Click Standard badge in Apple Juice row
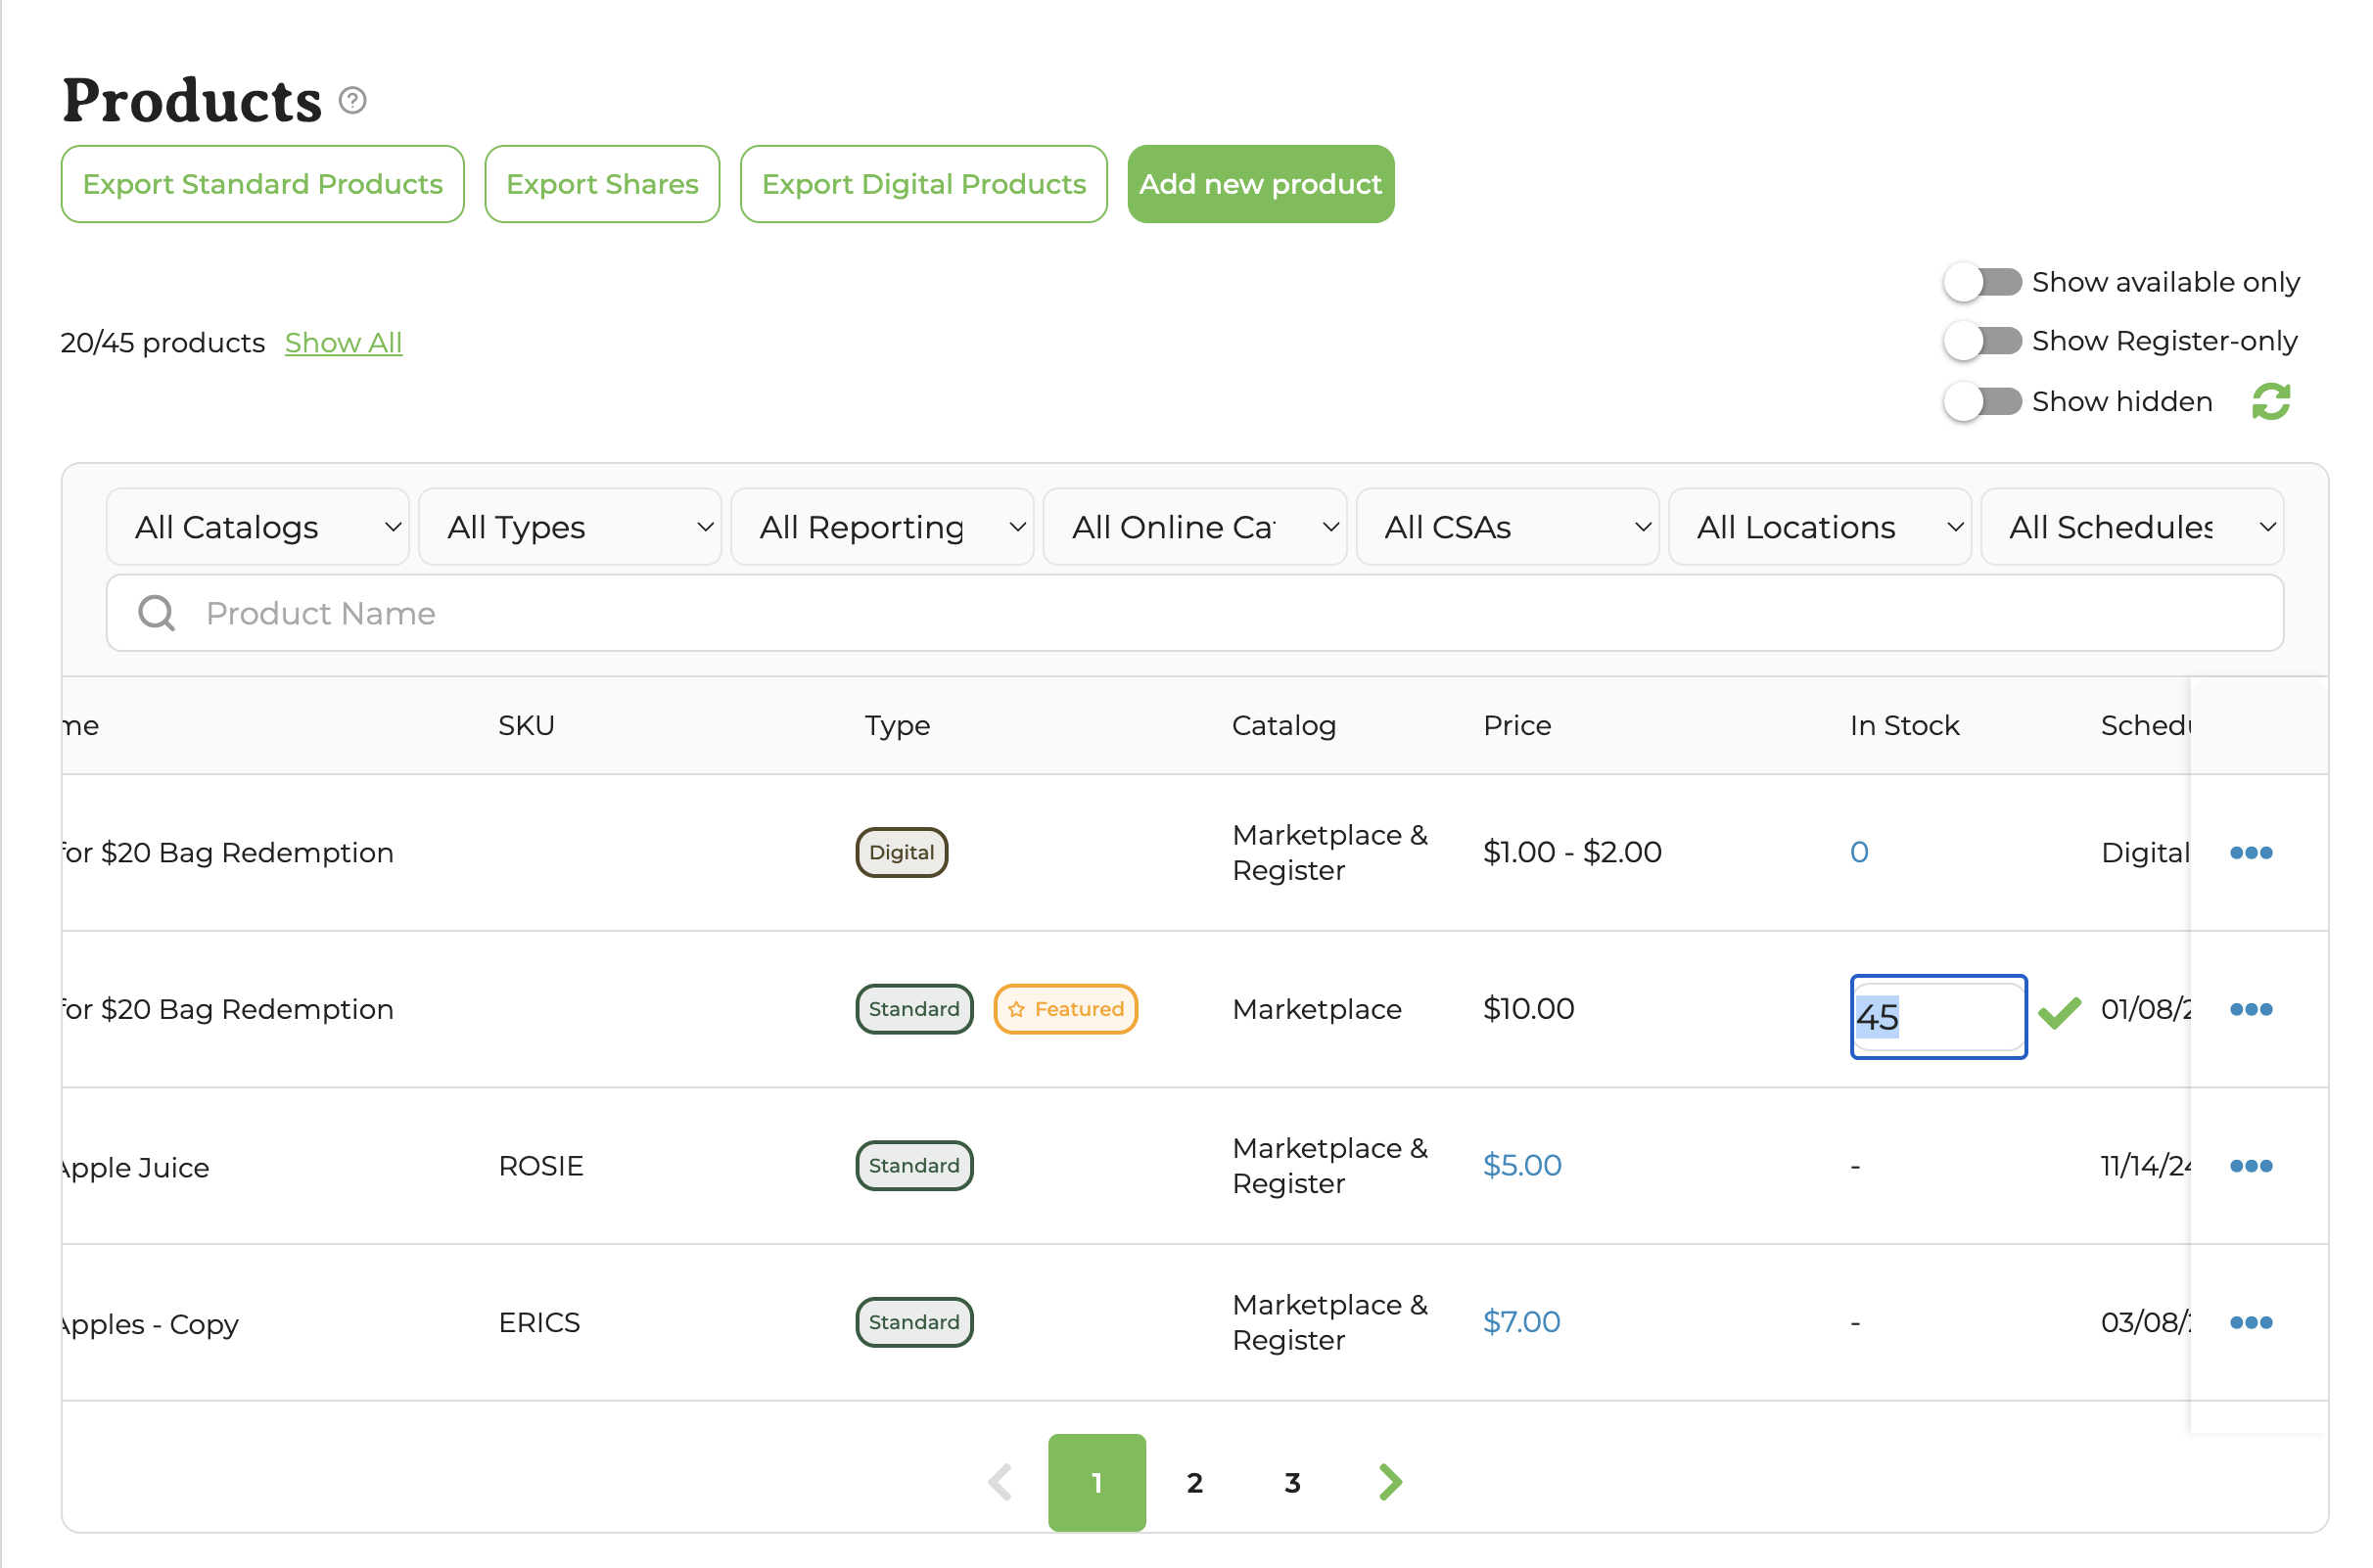2373x1568 pixels. (x=914, y=1166)
